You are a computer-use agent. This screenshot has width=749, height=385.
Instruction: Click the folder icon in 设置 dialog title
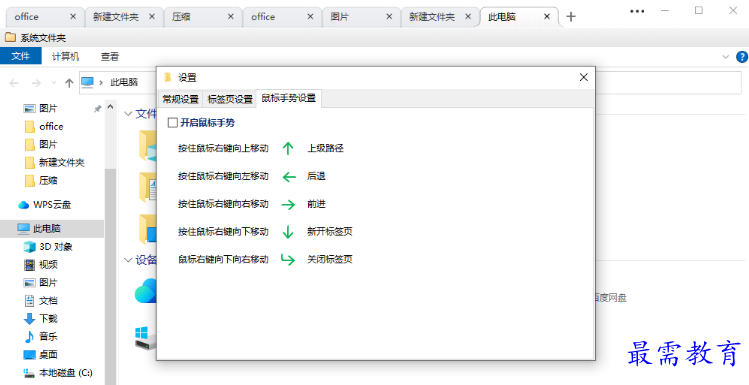tap(167, 77)
